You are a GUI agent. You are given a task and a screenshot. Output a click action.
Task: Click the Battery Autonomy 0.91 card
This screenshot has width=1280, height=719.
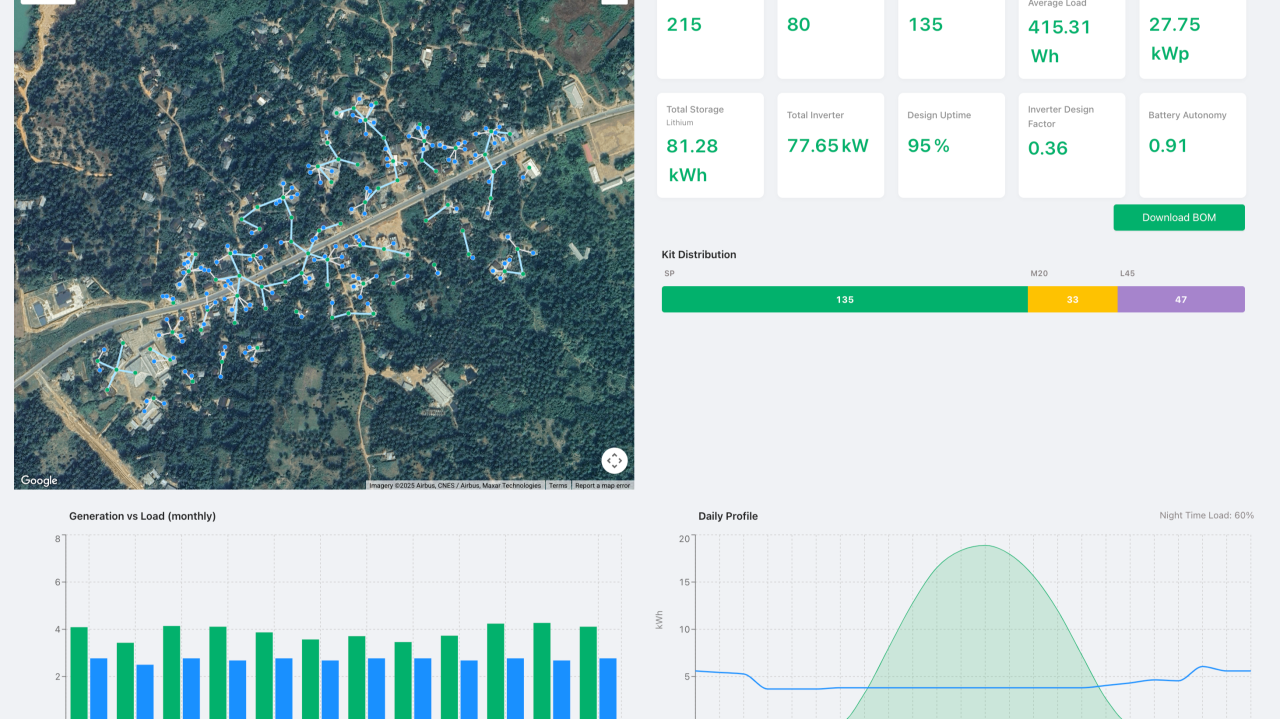click(1192, 146)
